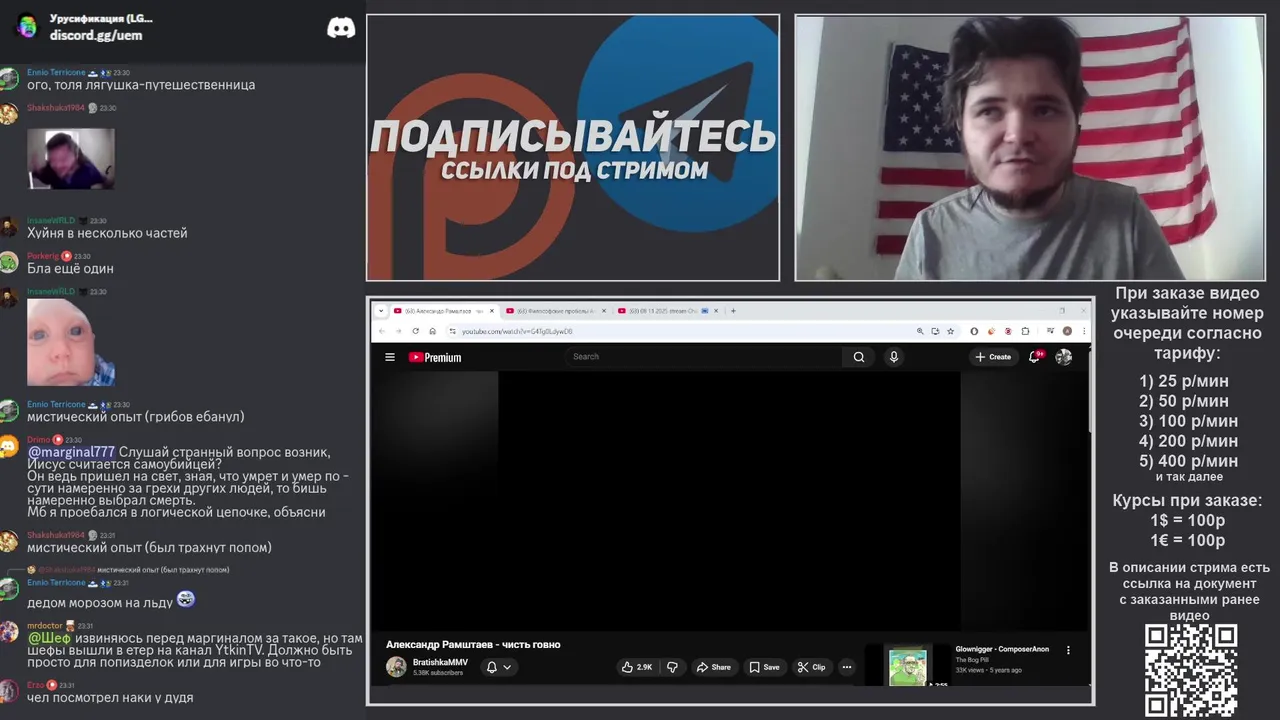The image size is (1280, 720).
Task: Click the @marginal777 mention
Action: click(x=71, y=452)
